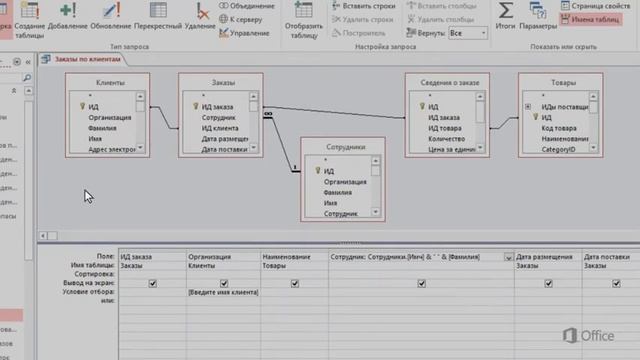Collapse navigation group with double chevron up
The width and height of the screenshot is (640, 360).
(x=14, y=91)
